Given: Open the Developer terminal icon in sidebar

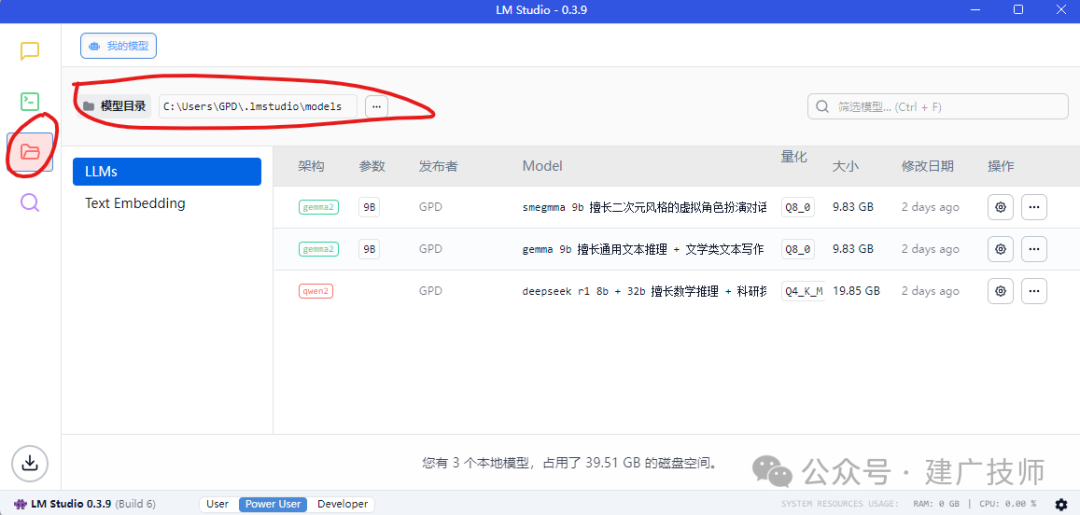Looking at the screenshot, I should (30, 102).
